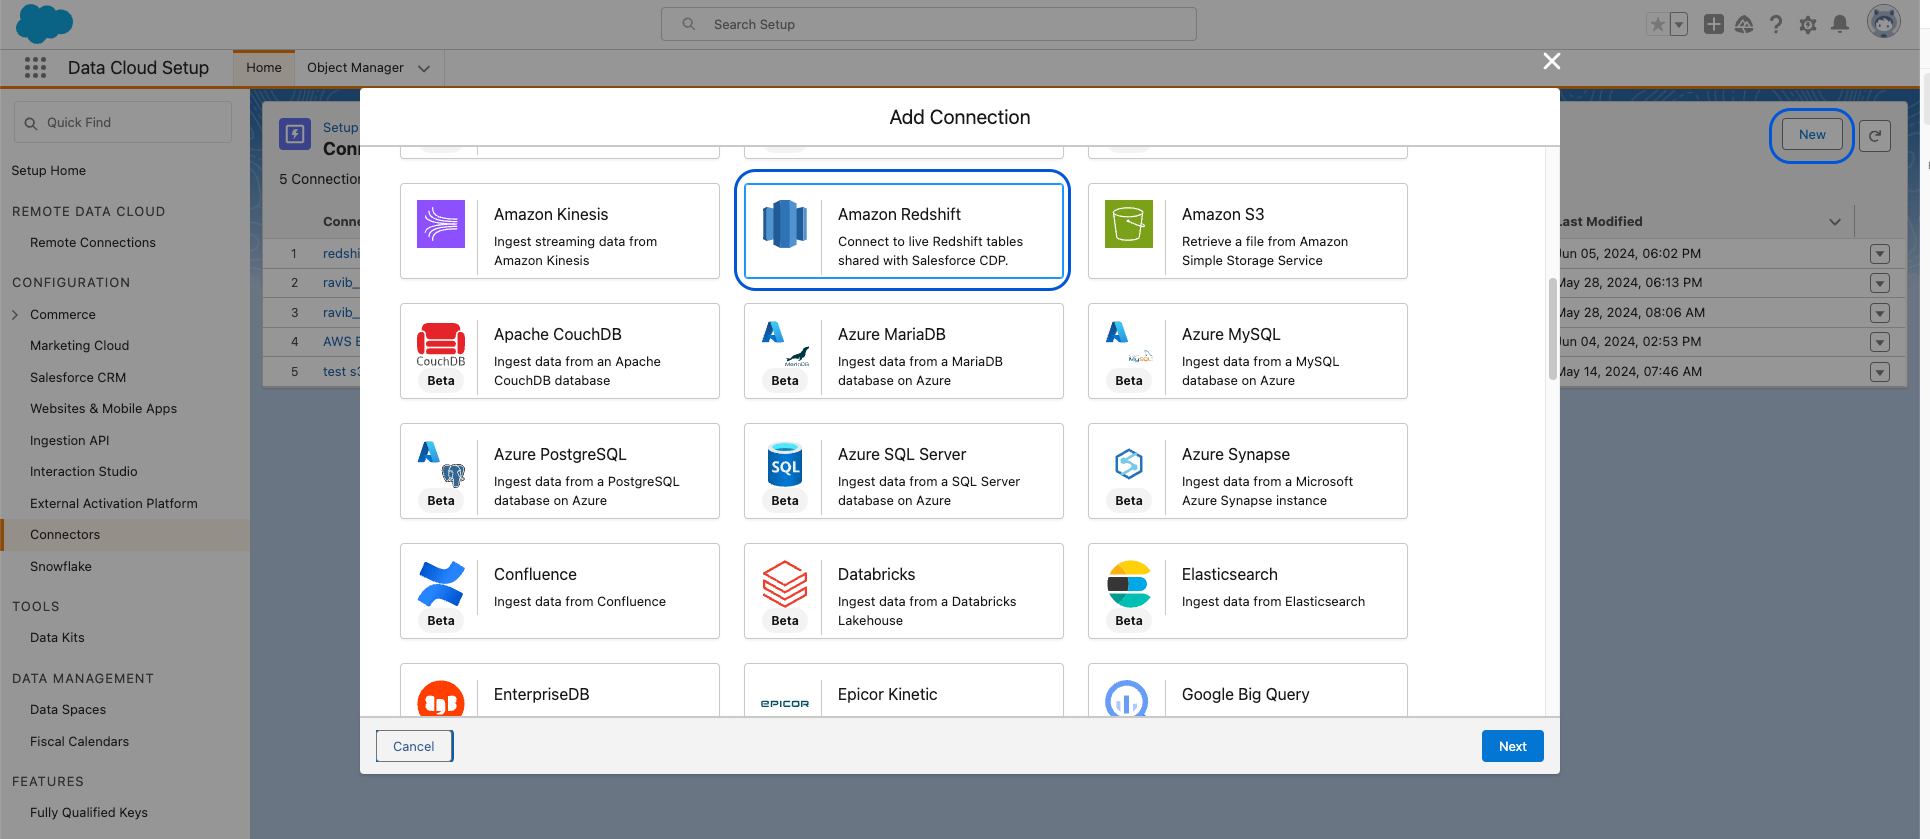Click the Cancel button
1930x839 pixels.
[x=414, y=746]
